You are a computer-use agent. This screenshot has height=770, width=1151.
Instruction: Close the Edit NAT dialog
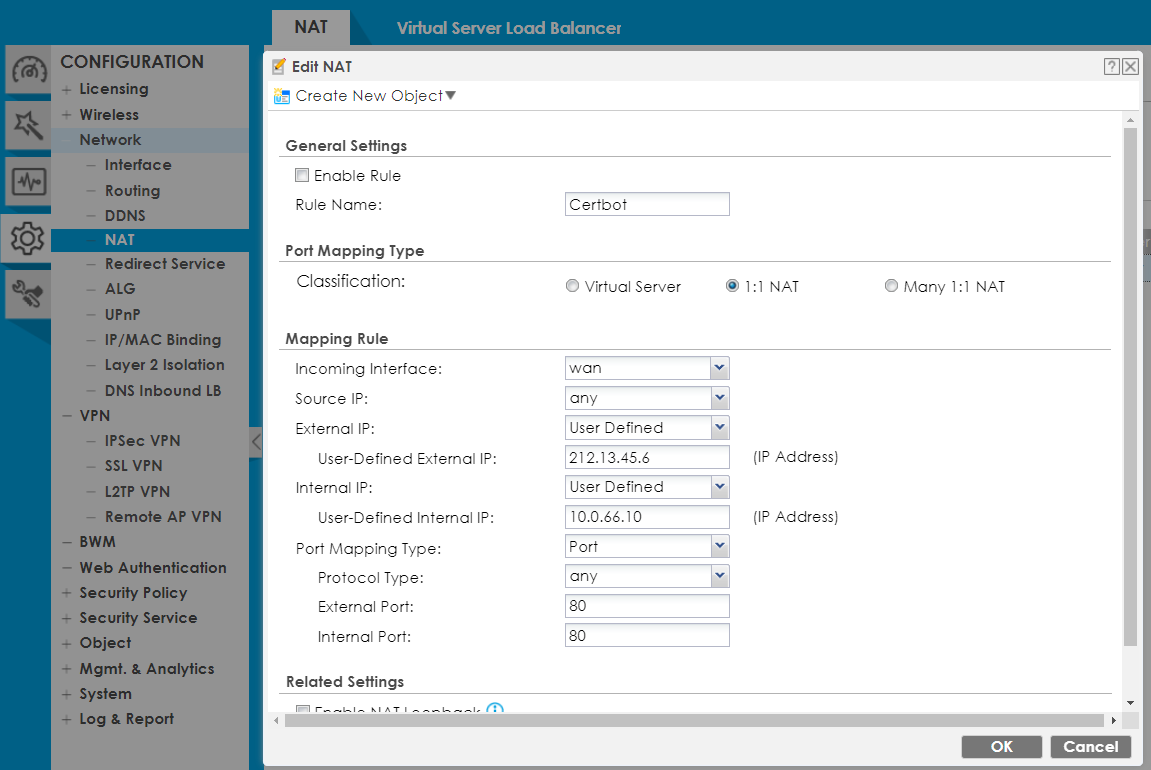point(1130,67)
